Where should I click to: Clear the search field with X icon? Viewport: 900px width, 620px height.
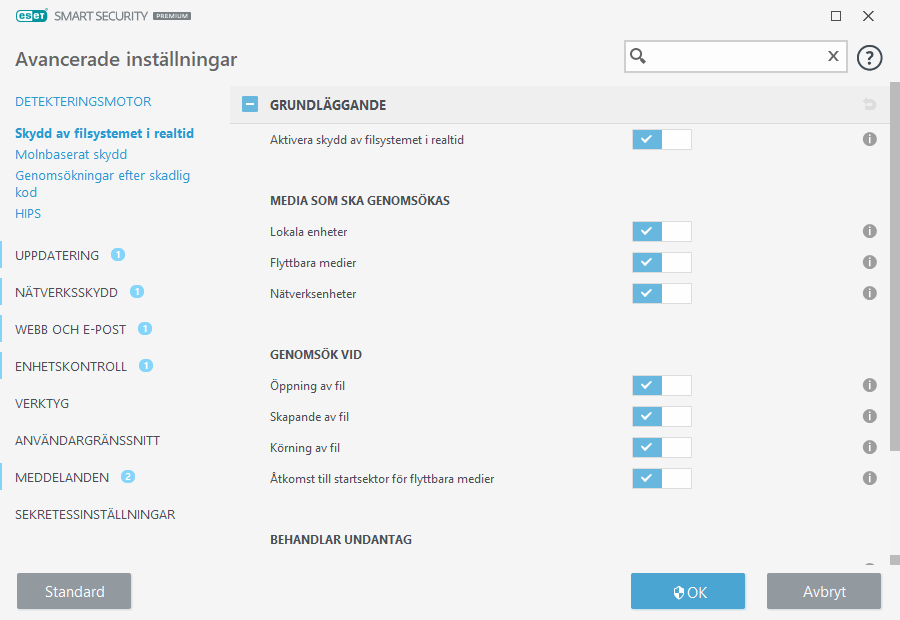(x=832, y=57)
